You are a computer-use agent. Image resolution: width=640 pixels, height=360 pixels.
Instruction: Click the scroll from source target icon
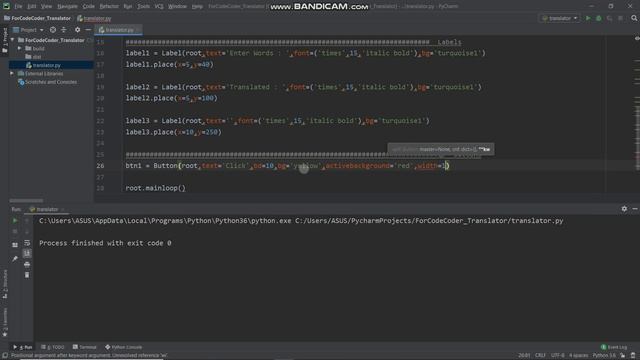[x=53, y=30]
